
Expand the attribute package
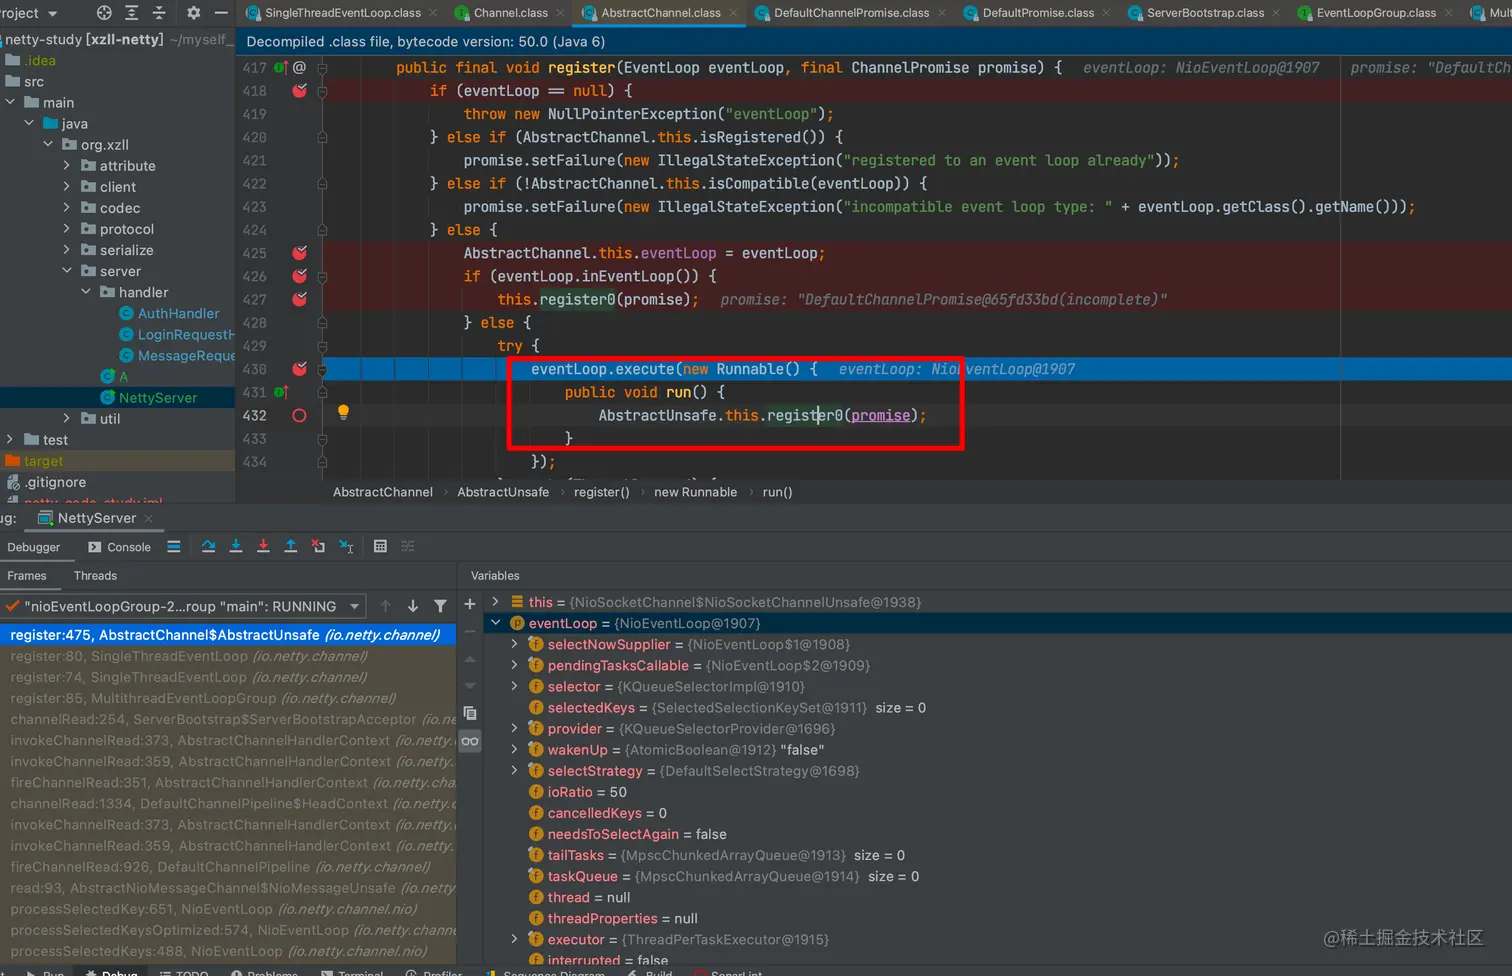pos(67,165)
